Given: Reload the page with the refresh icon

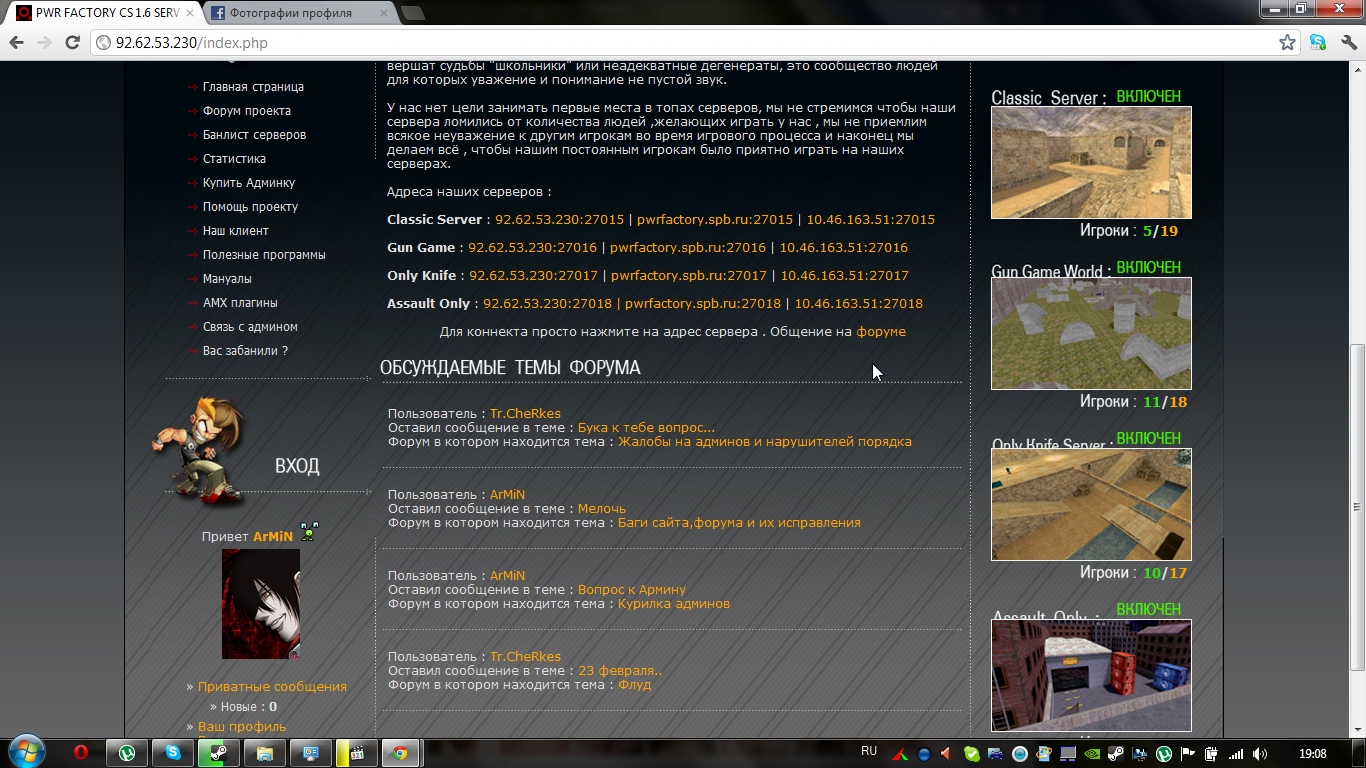Looking at the screenshot, I should click(x=72, y=43).
